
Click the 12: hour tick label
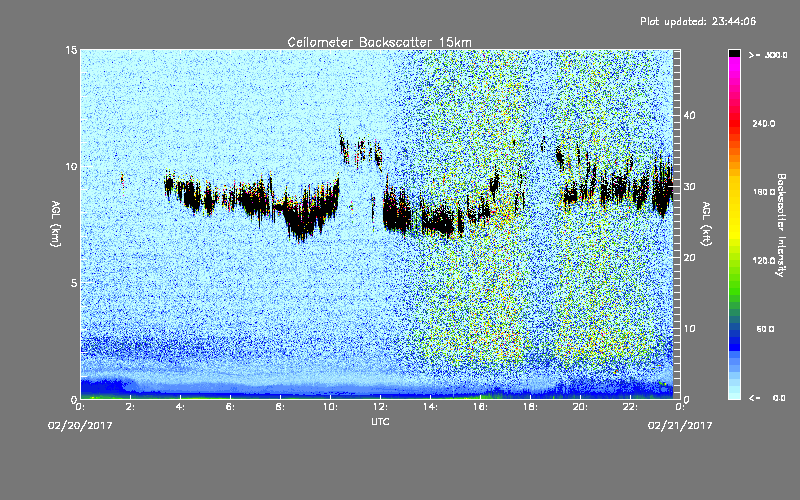click(381, 407)
